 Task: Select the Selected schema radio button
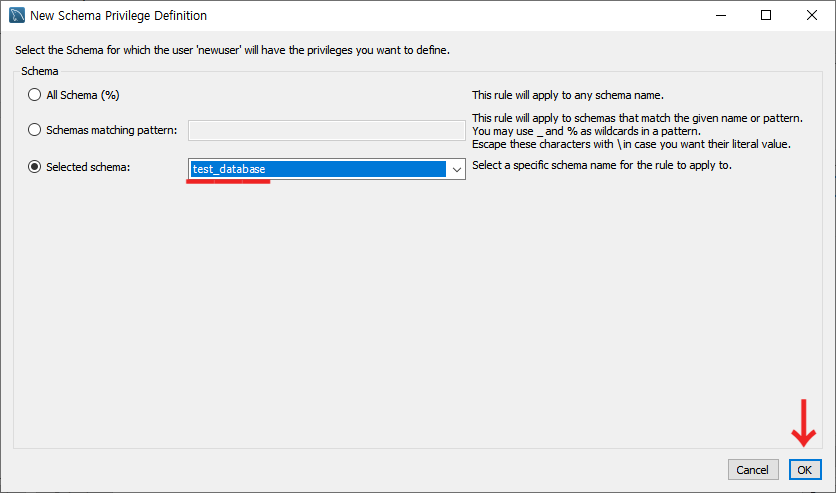pos(35,167)
